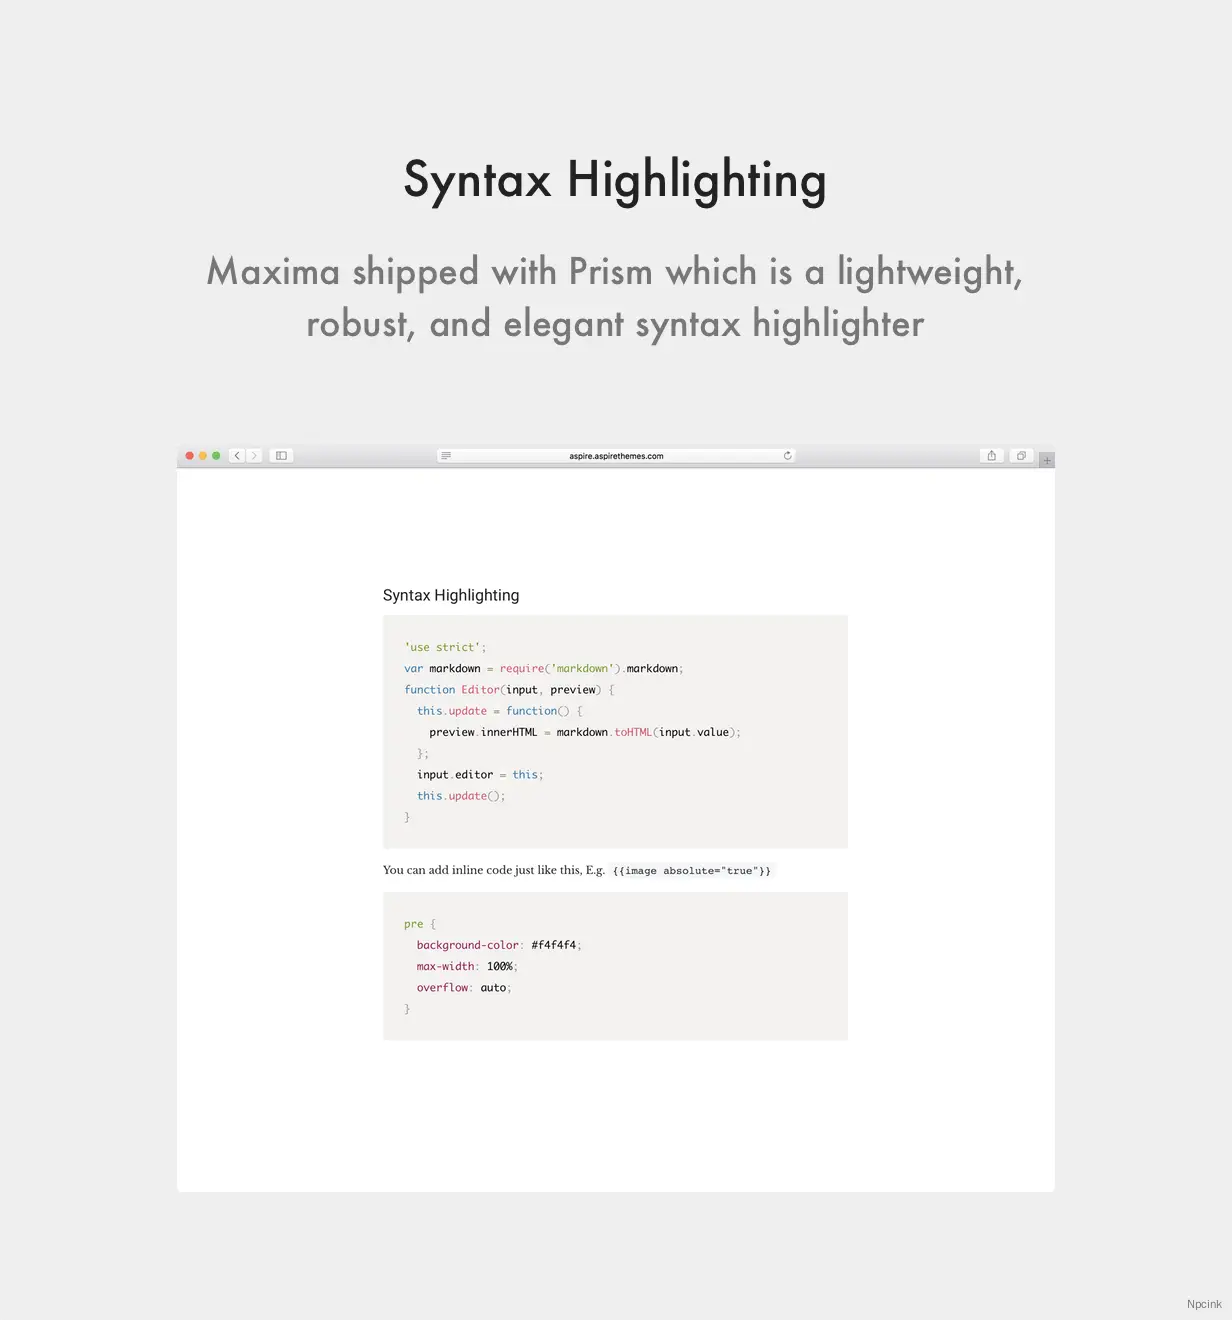The height and width of the screenshot is (1320, 1232).
Task: Show all tabs overview icon
Action: click(1021, 456)
